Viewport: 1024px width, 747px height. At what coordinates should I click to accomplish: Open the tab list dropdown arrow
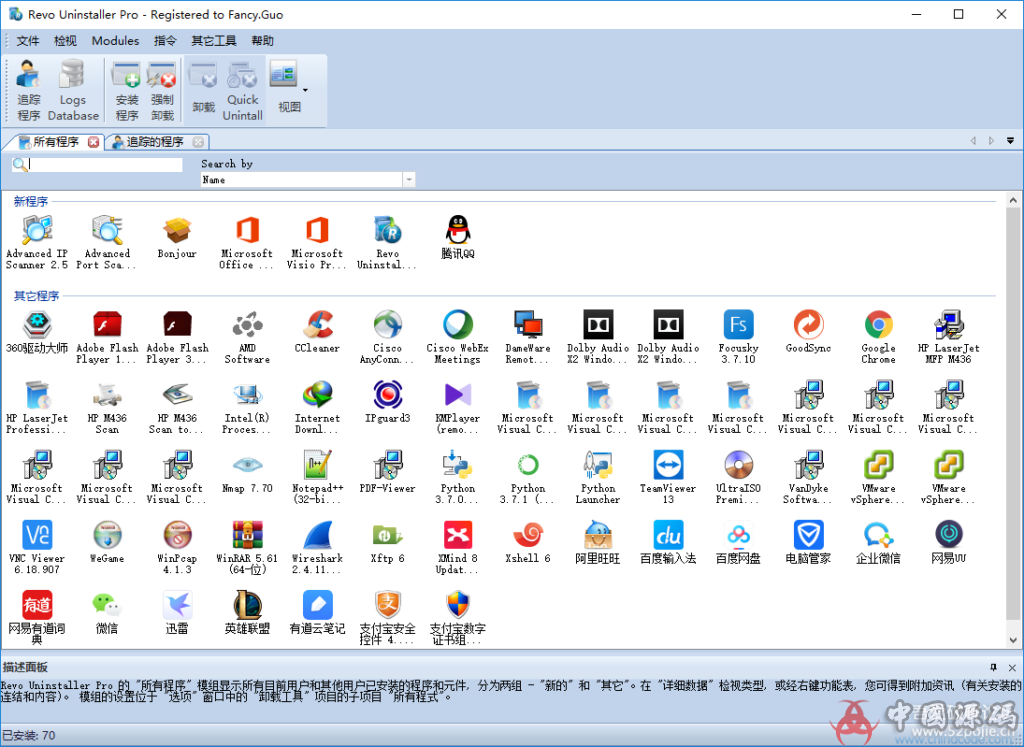click(1011, 140)
